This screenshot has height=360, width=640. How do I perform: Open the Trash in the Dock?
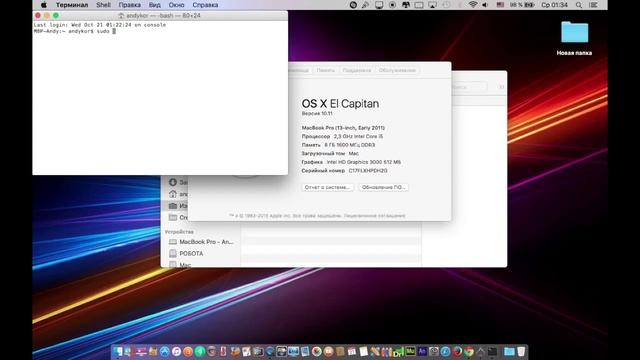point(521,352)
